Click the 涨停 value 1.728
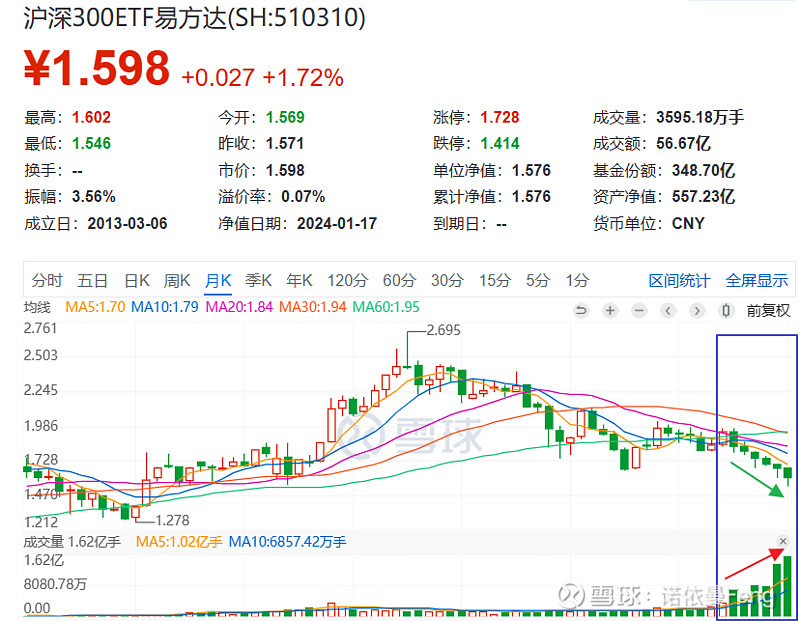The height and width of the screenshot is (621, 800). tap(500, 117)
